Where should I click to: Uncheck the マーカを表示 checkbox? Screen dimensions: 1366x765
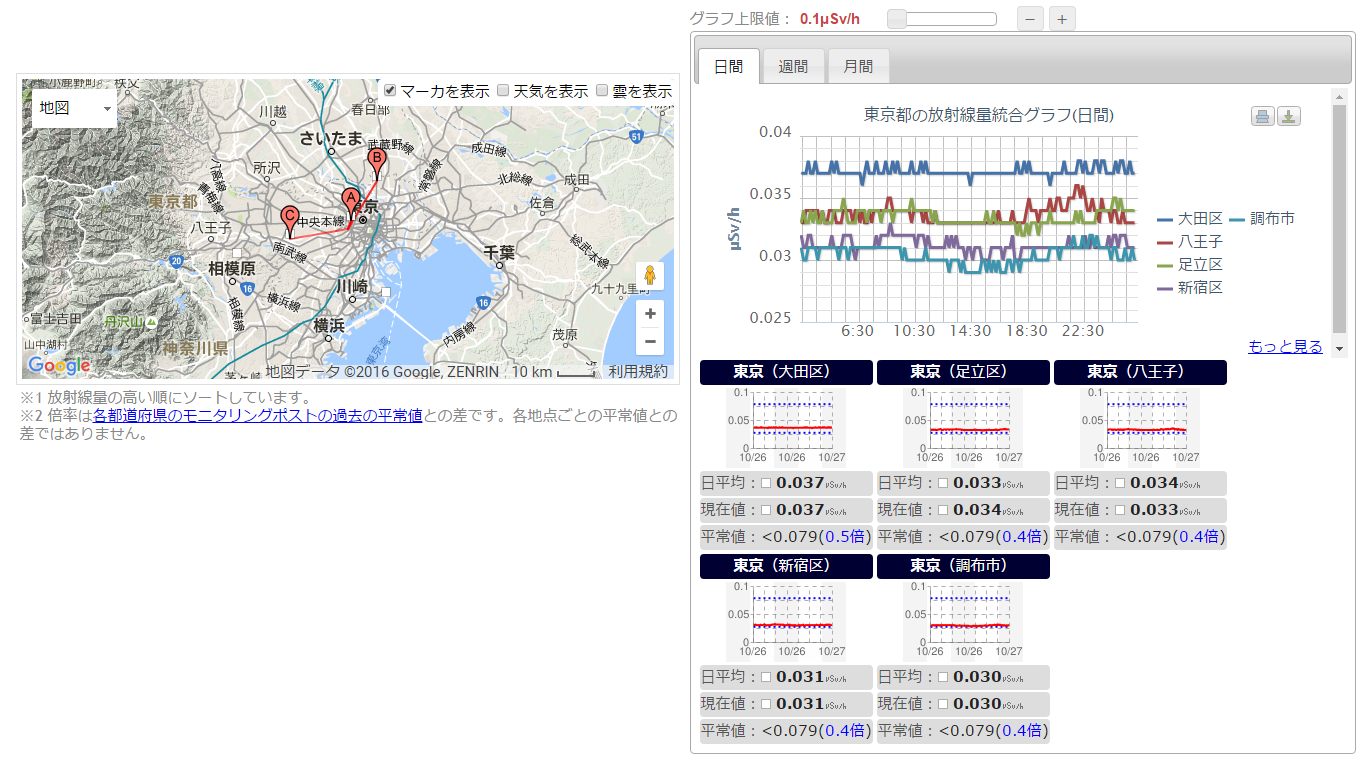click(391, 91)
